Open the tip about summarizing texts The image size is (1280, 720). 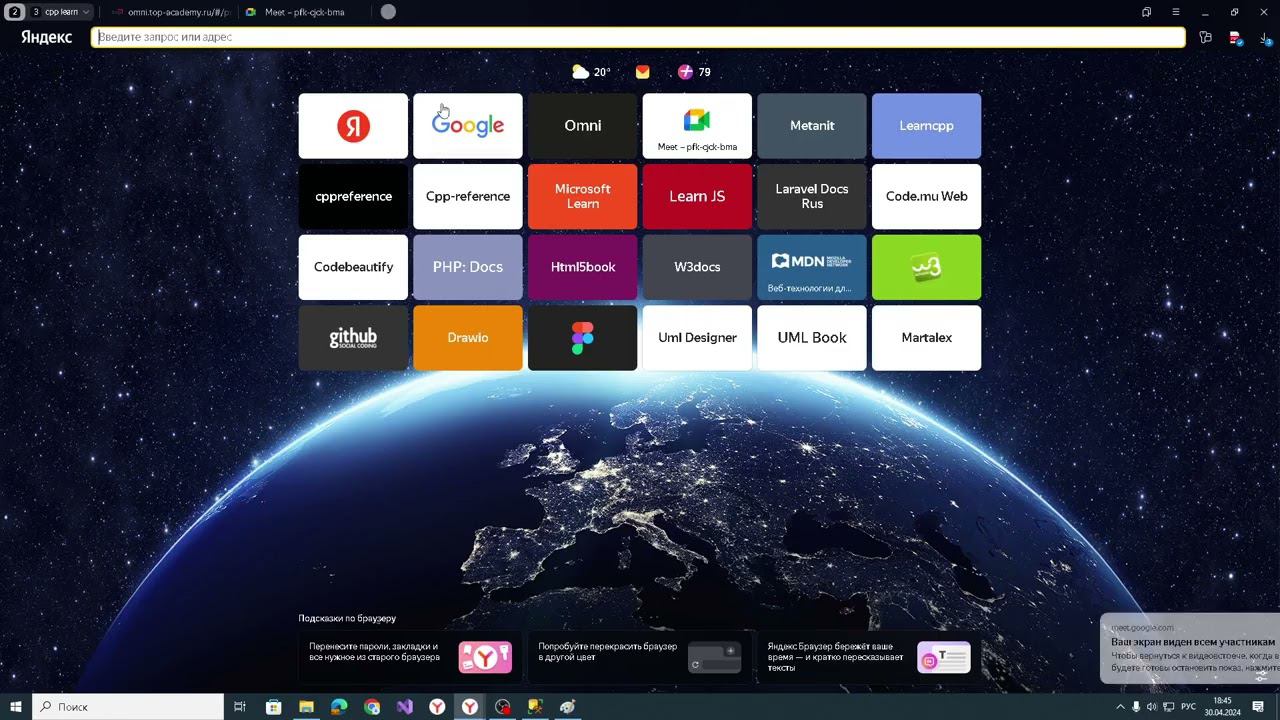[868, 657]
